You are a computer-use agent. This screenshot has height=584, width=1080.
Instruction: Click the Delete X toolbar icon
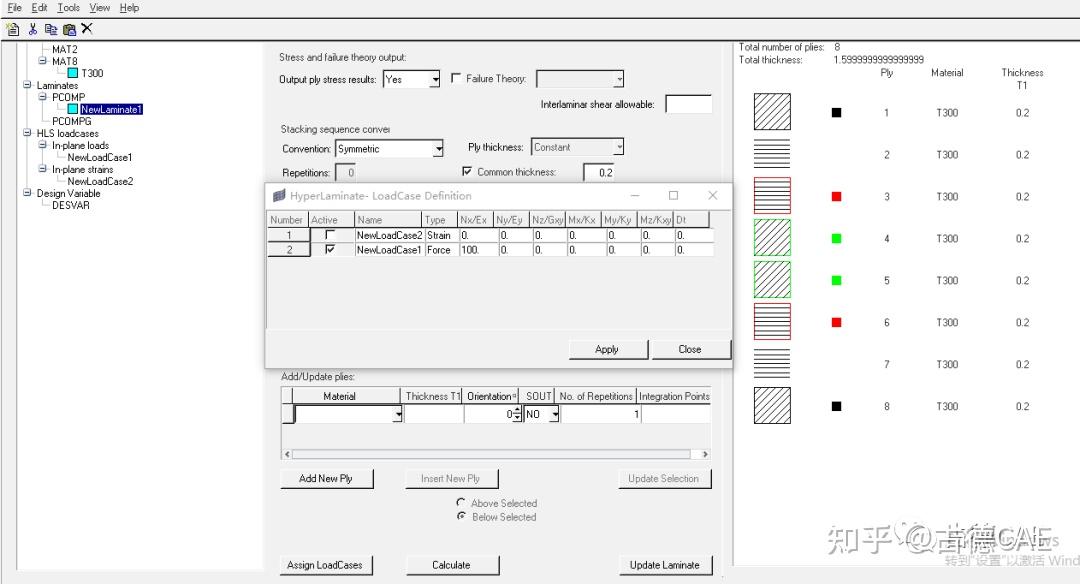[x=87, y=28]
